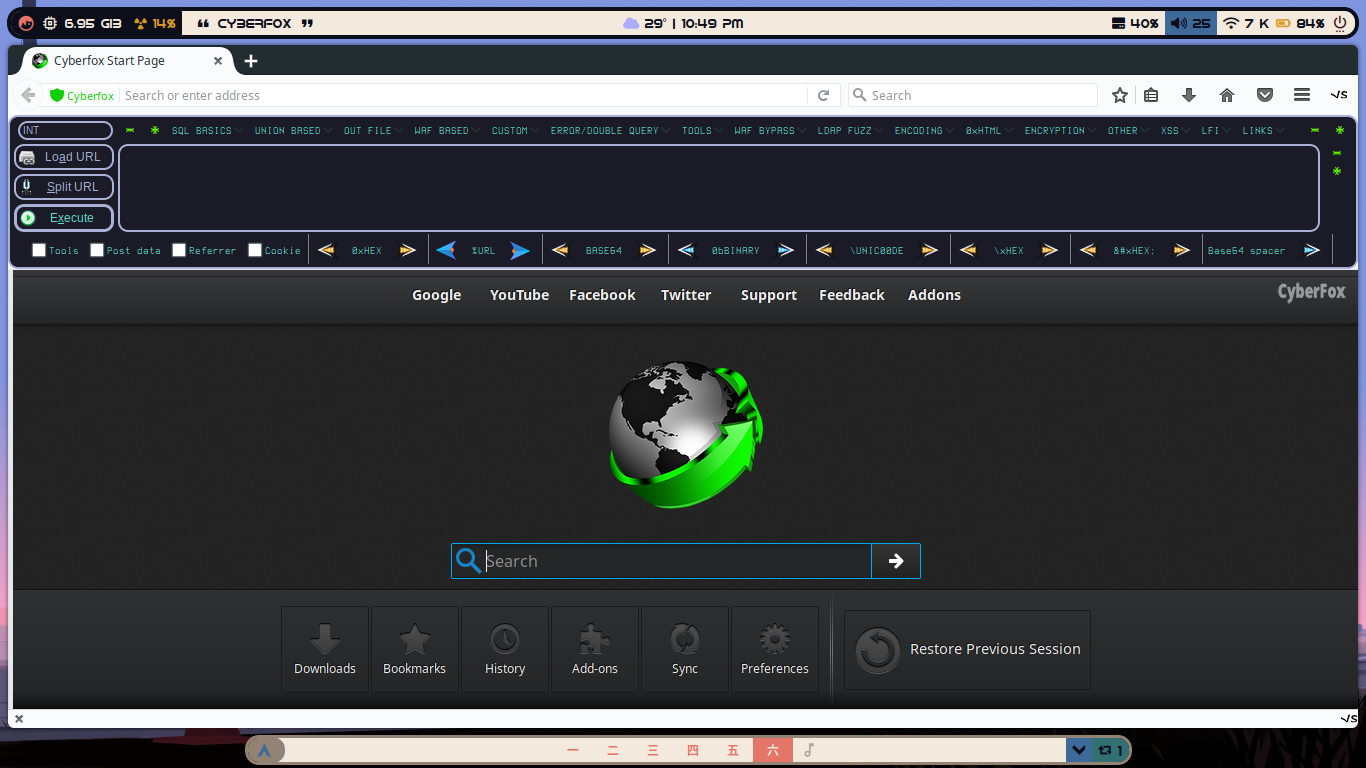1366x768 pixels.
Task: Open the Pocket icon in toolbar
Action: click(x=1265, y=95)
